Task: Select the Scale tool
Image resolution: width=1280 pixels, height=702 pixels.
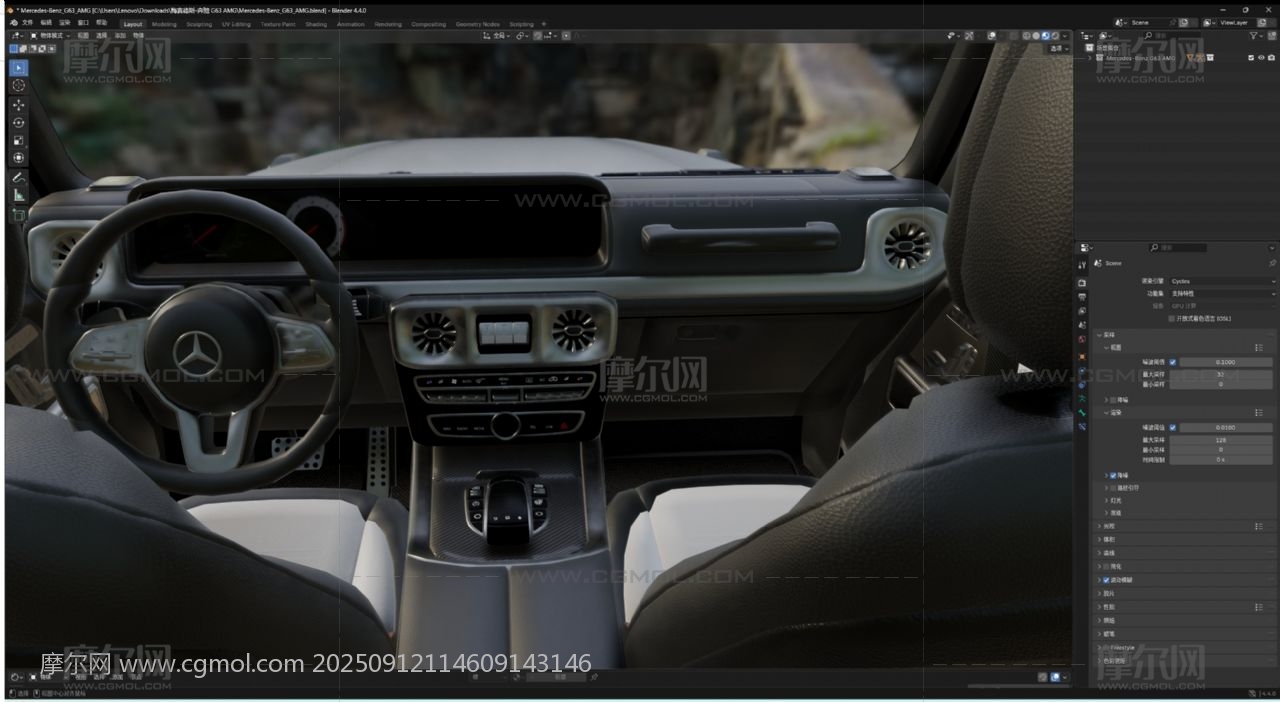Action: click(19, 141)
